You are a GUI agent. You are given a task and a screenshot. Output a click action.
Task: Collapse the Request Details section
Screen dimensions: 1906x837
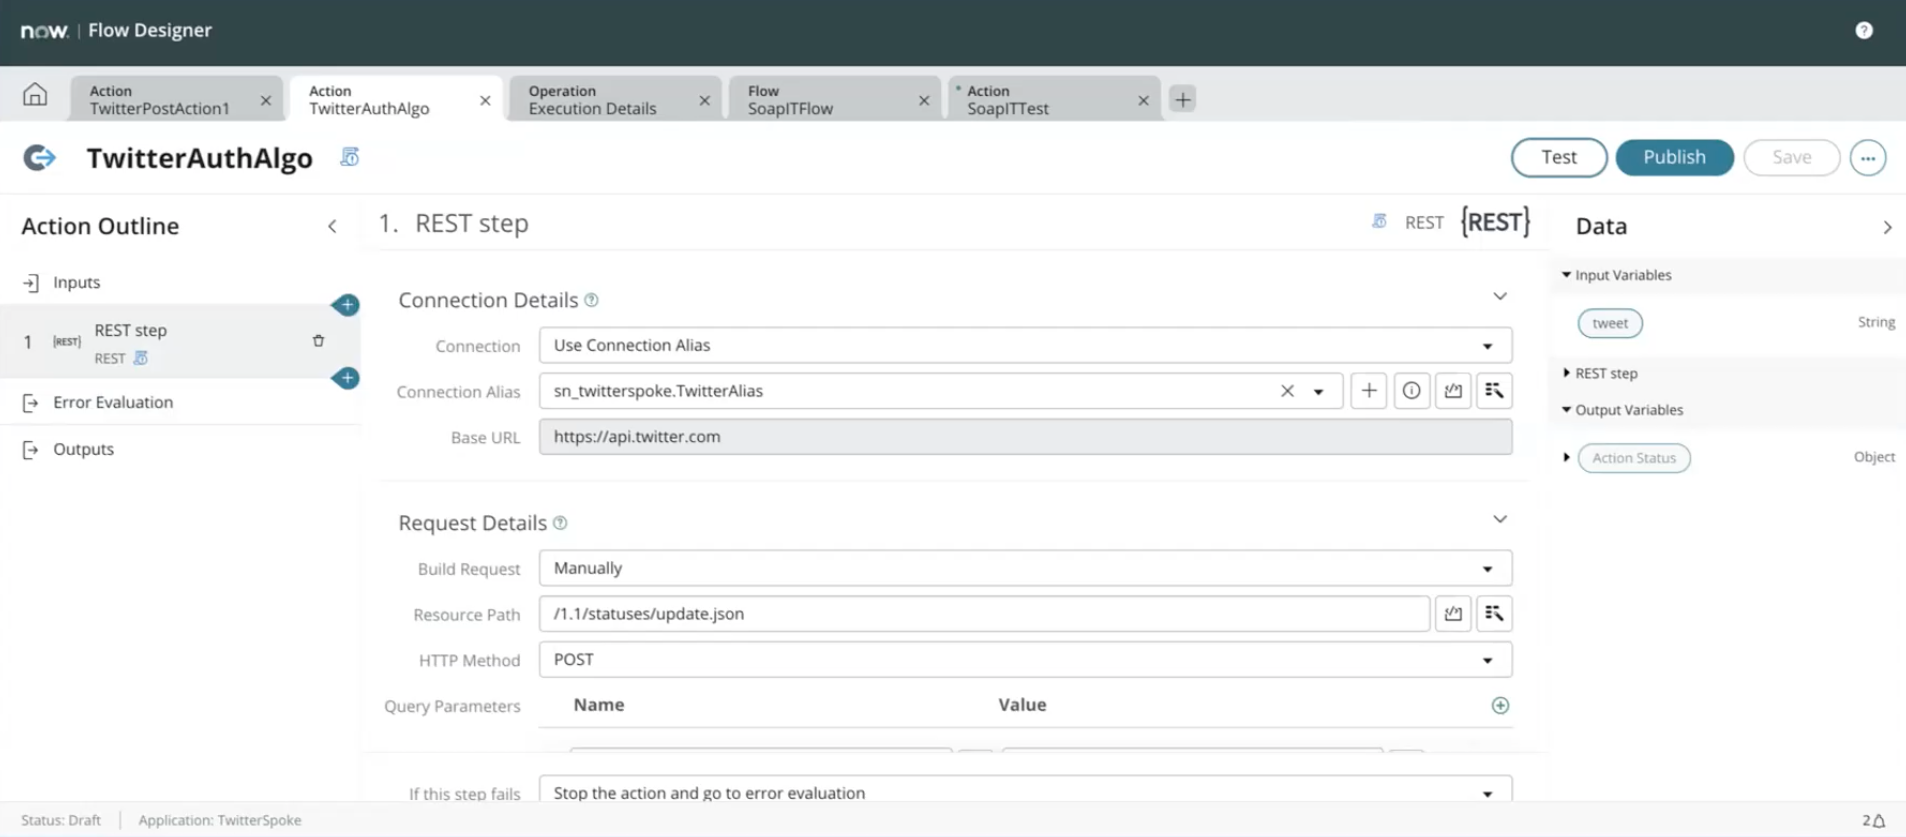coord(1500,519)
